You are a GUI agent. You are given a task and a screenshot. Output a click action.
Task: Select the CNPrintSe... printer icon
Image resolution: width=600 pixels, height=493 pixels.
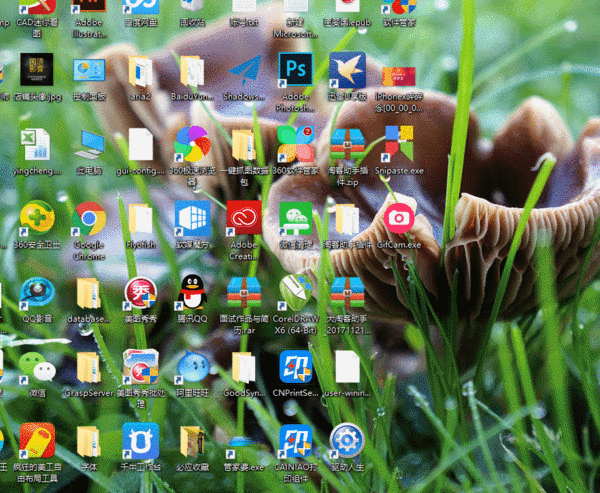[x=295, y=366]
